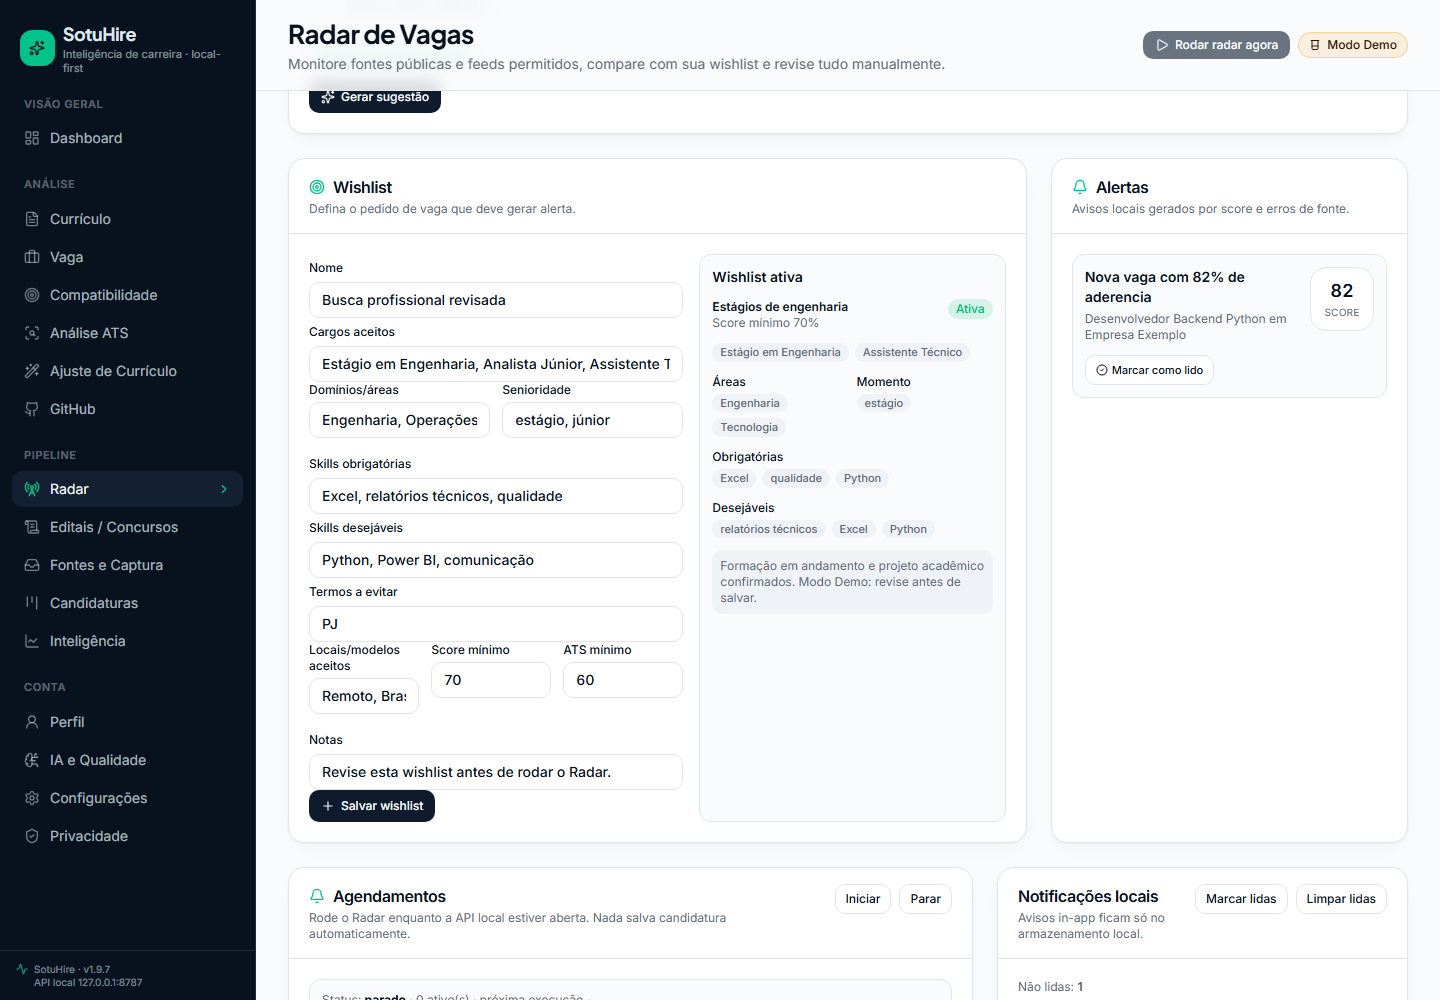Set the Score mínimo field value
The height and width of the screenshot is (1000, 1440).
tap(491, 680)
